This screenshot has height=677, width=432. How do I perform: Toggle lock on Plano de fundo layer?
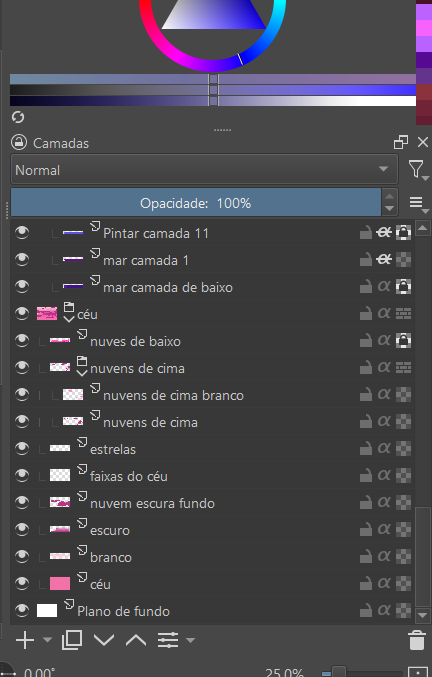point(366,611)
